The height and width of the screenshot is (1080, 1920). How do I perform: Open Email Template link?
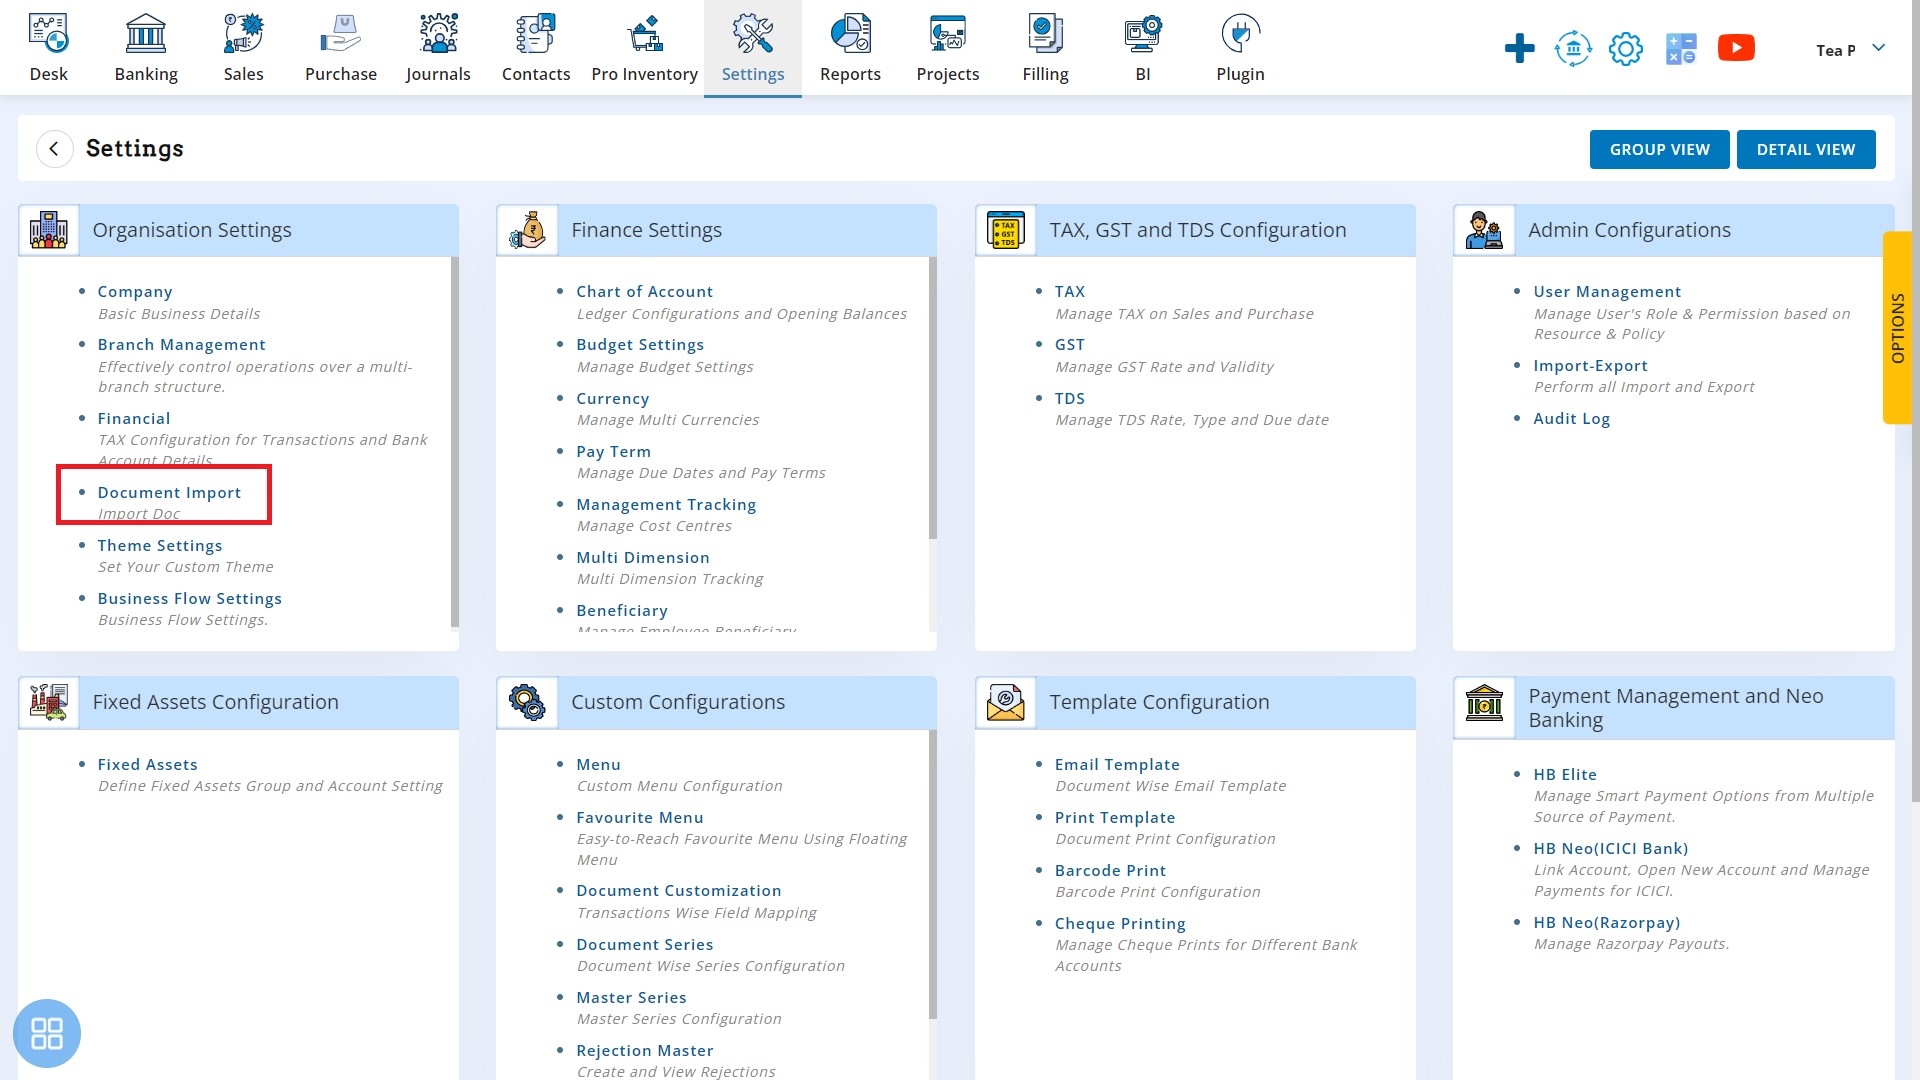(x=1117, y=764)
